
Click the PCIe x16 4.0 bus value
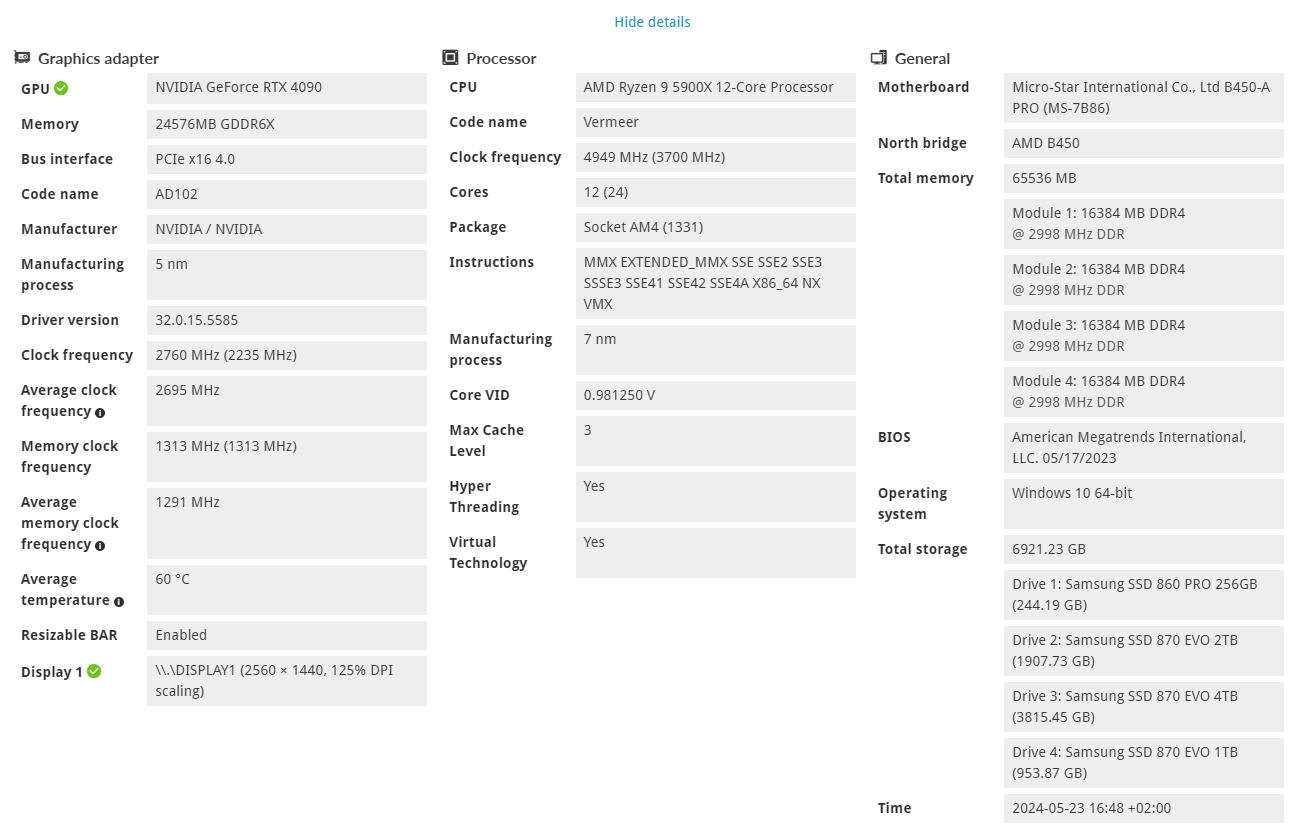[x=287, y=159]
